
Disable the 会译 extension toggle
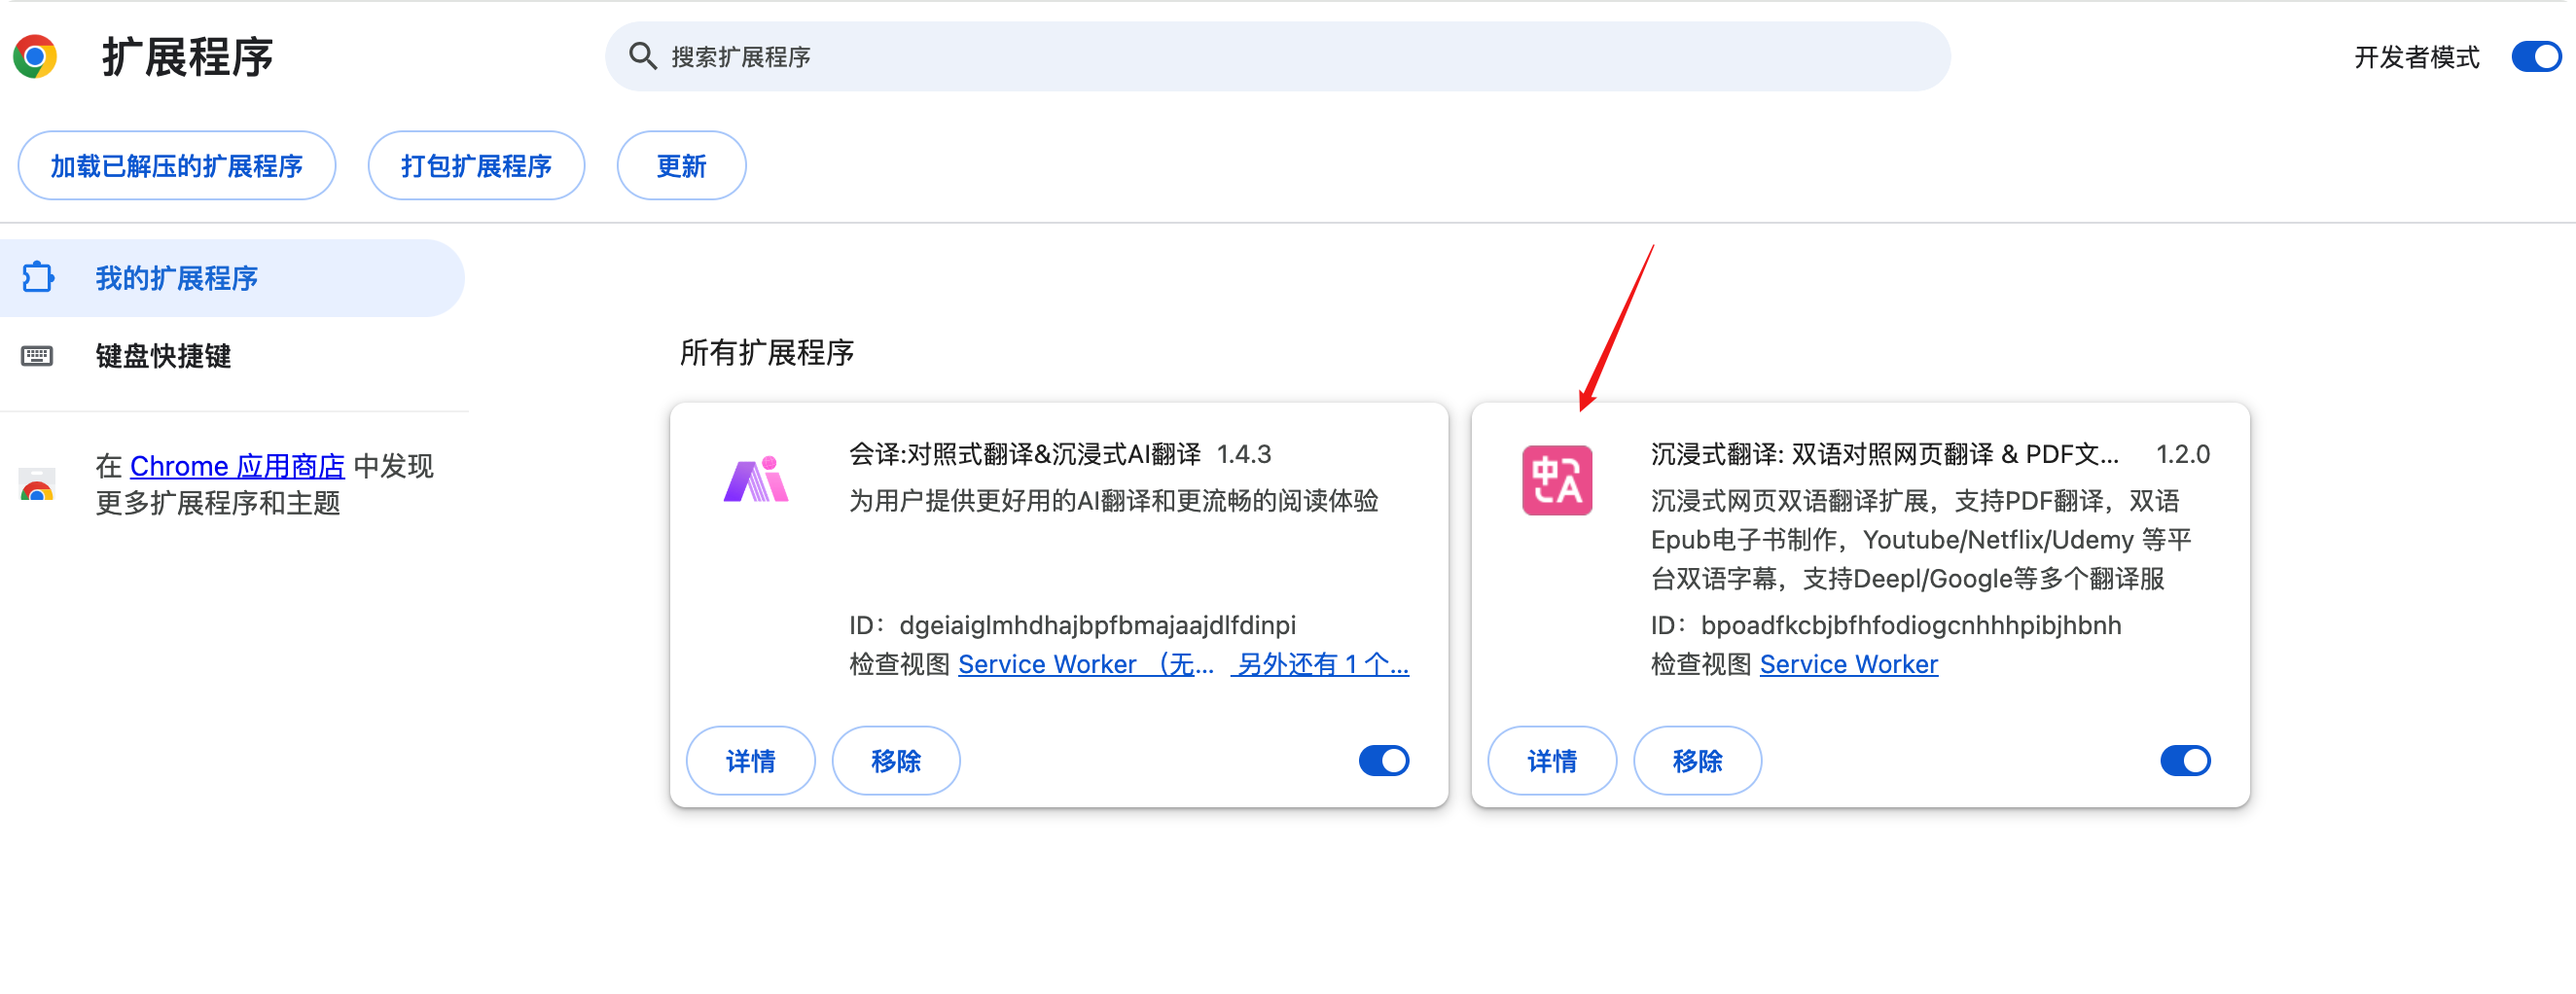[x=1384, y=761]
